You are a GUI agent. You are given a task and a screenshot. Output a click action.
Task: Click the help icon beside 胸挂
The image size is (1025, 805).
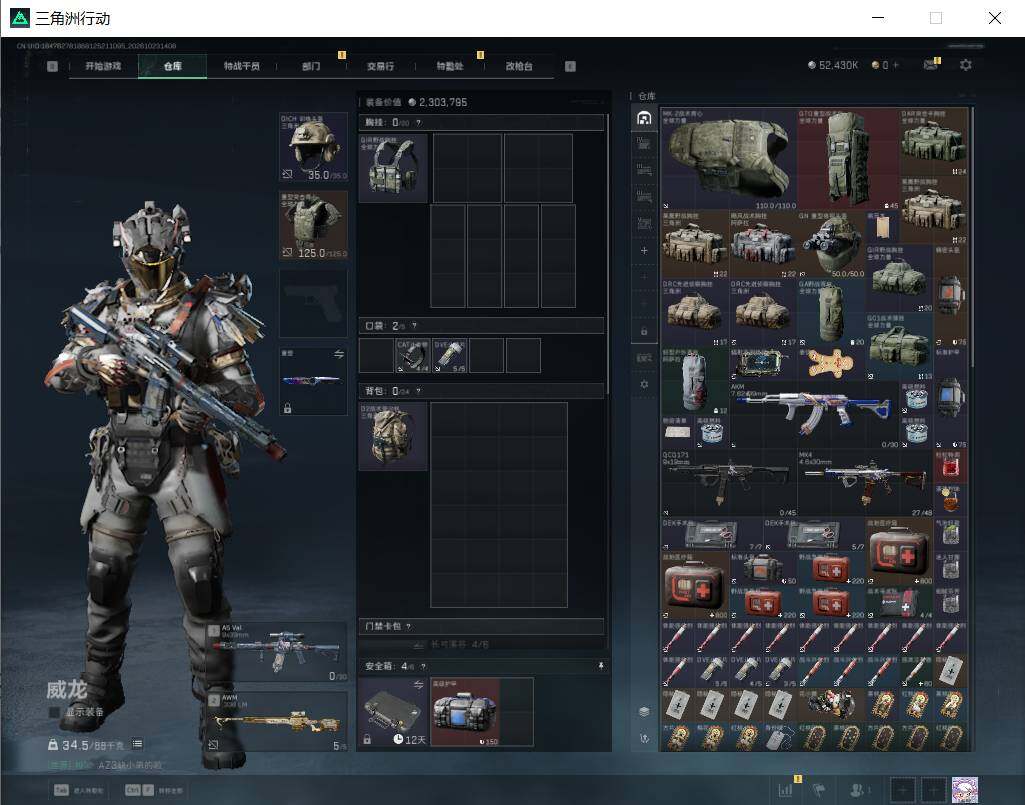(418, 123)
